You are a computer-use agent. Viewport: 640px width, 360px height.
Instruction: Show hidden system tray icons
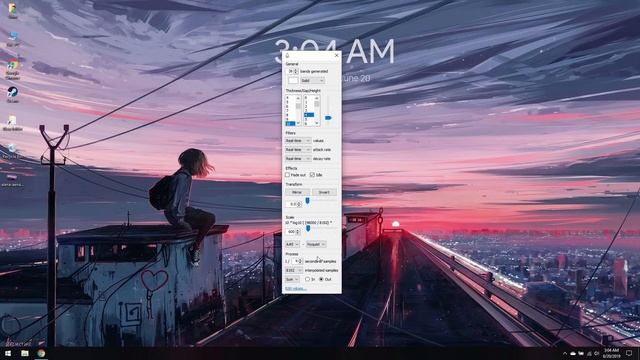click(565, 353)
